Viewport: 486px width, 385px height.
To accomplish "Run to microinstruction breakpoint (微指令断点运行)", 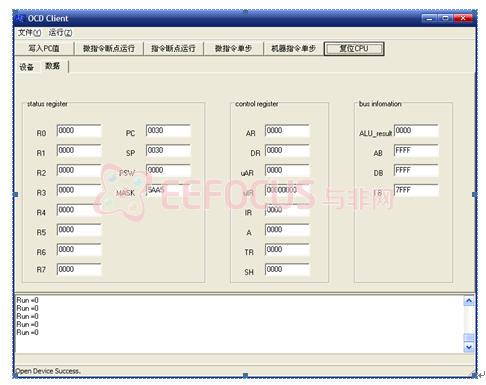I will pyautogui.click(x=109, y=49).
